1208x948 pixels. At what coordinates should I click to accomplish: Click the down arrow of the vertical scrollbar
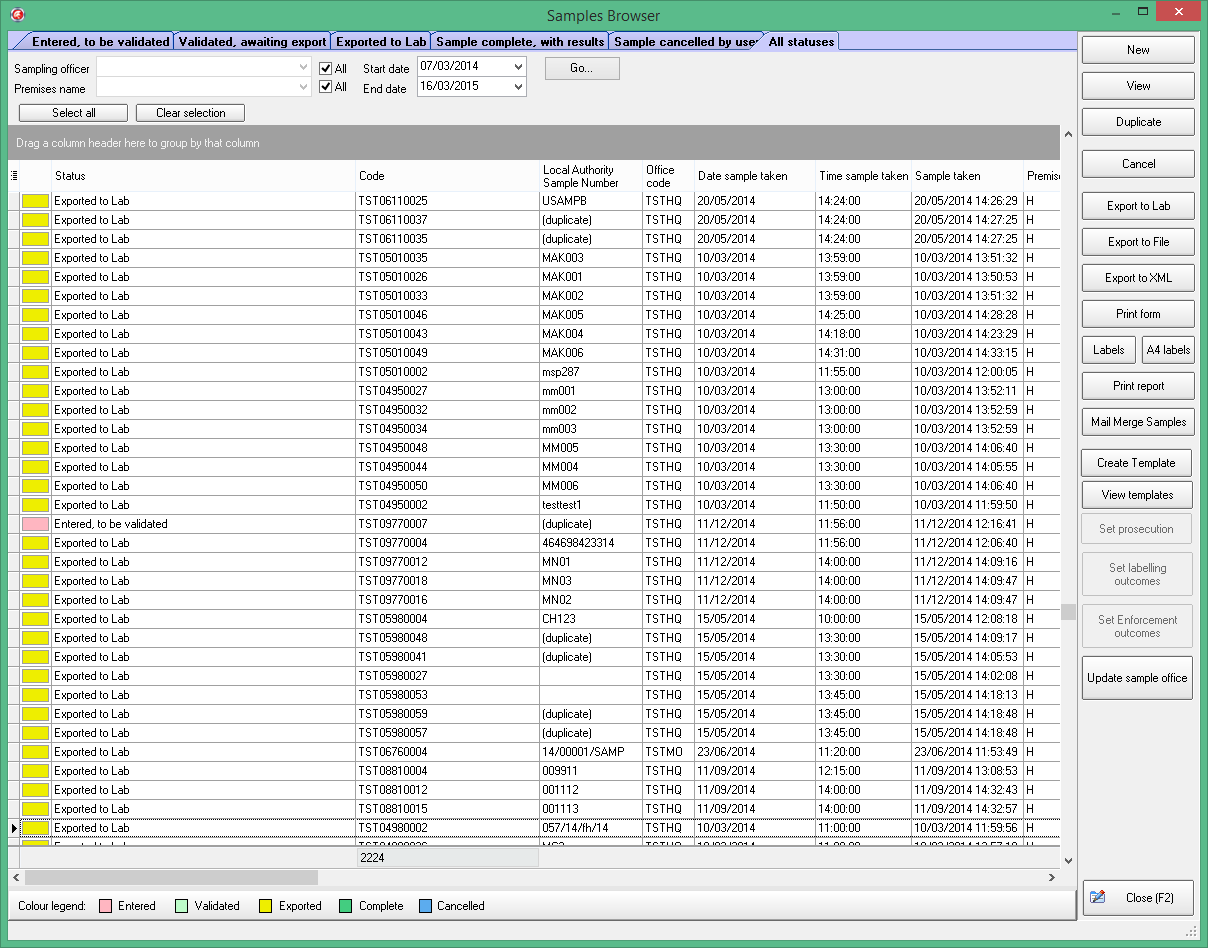point(1068,860)
